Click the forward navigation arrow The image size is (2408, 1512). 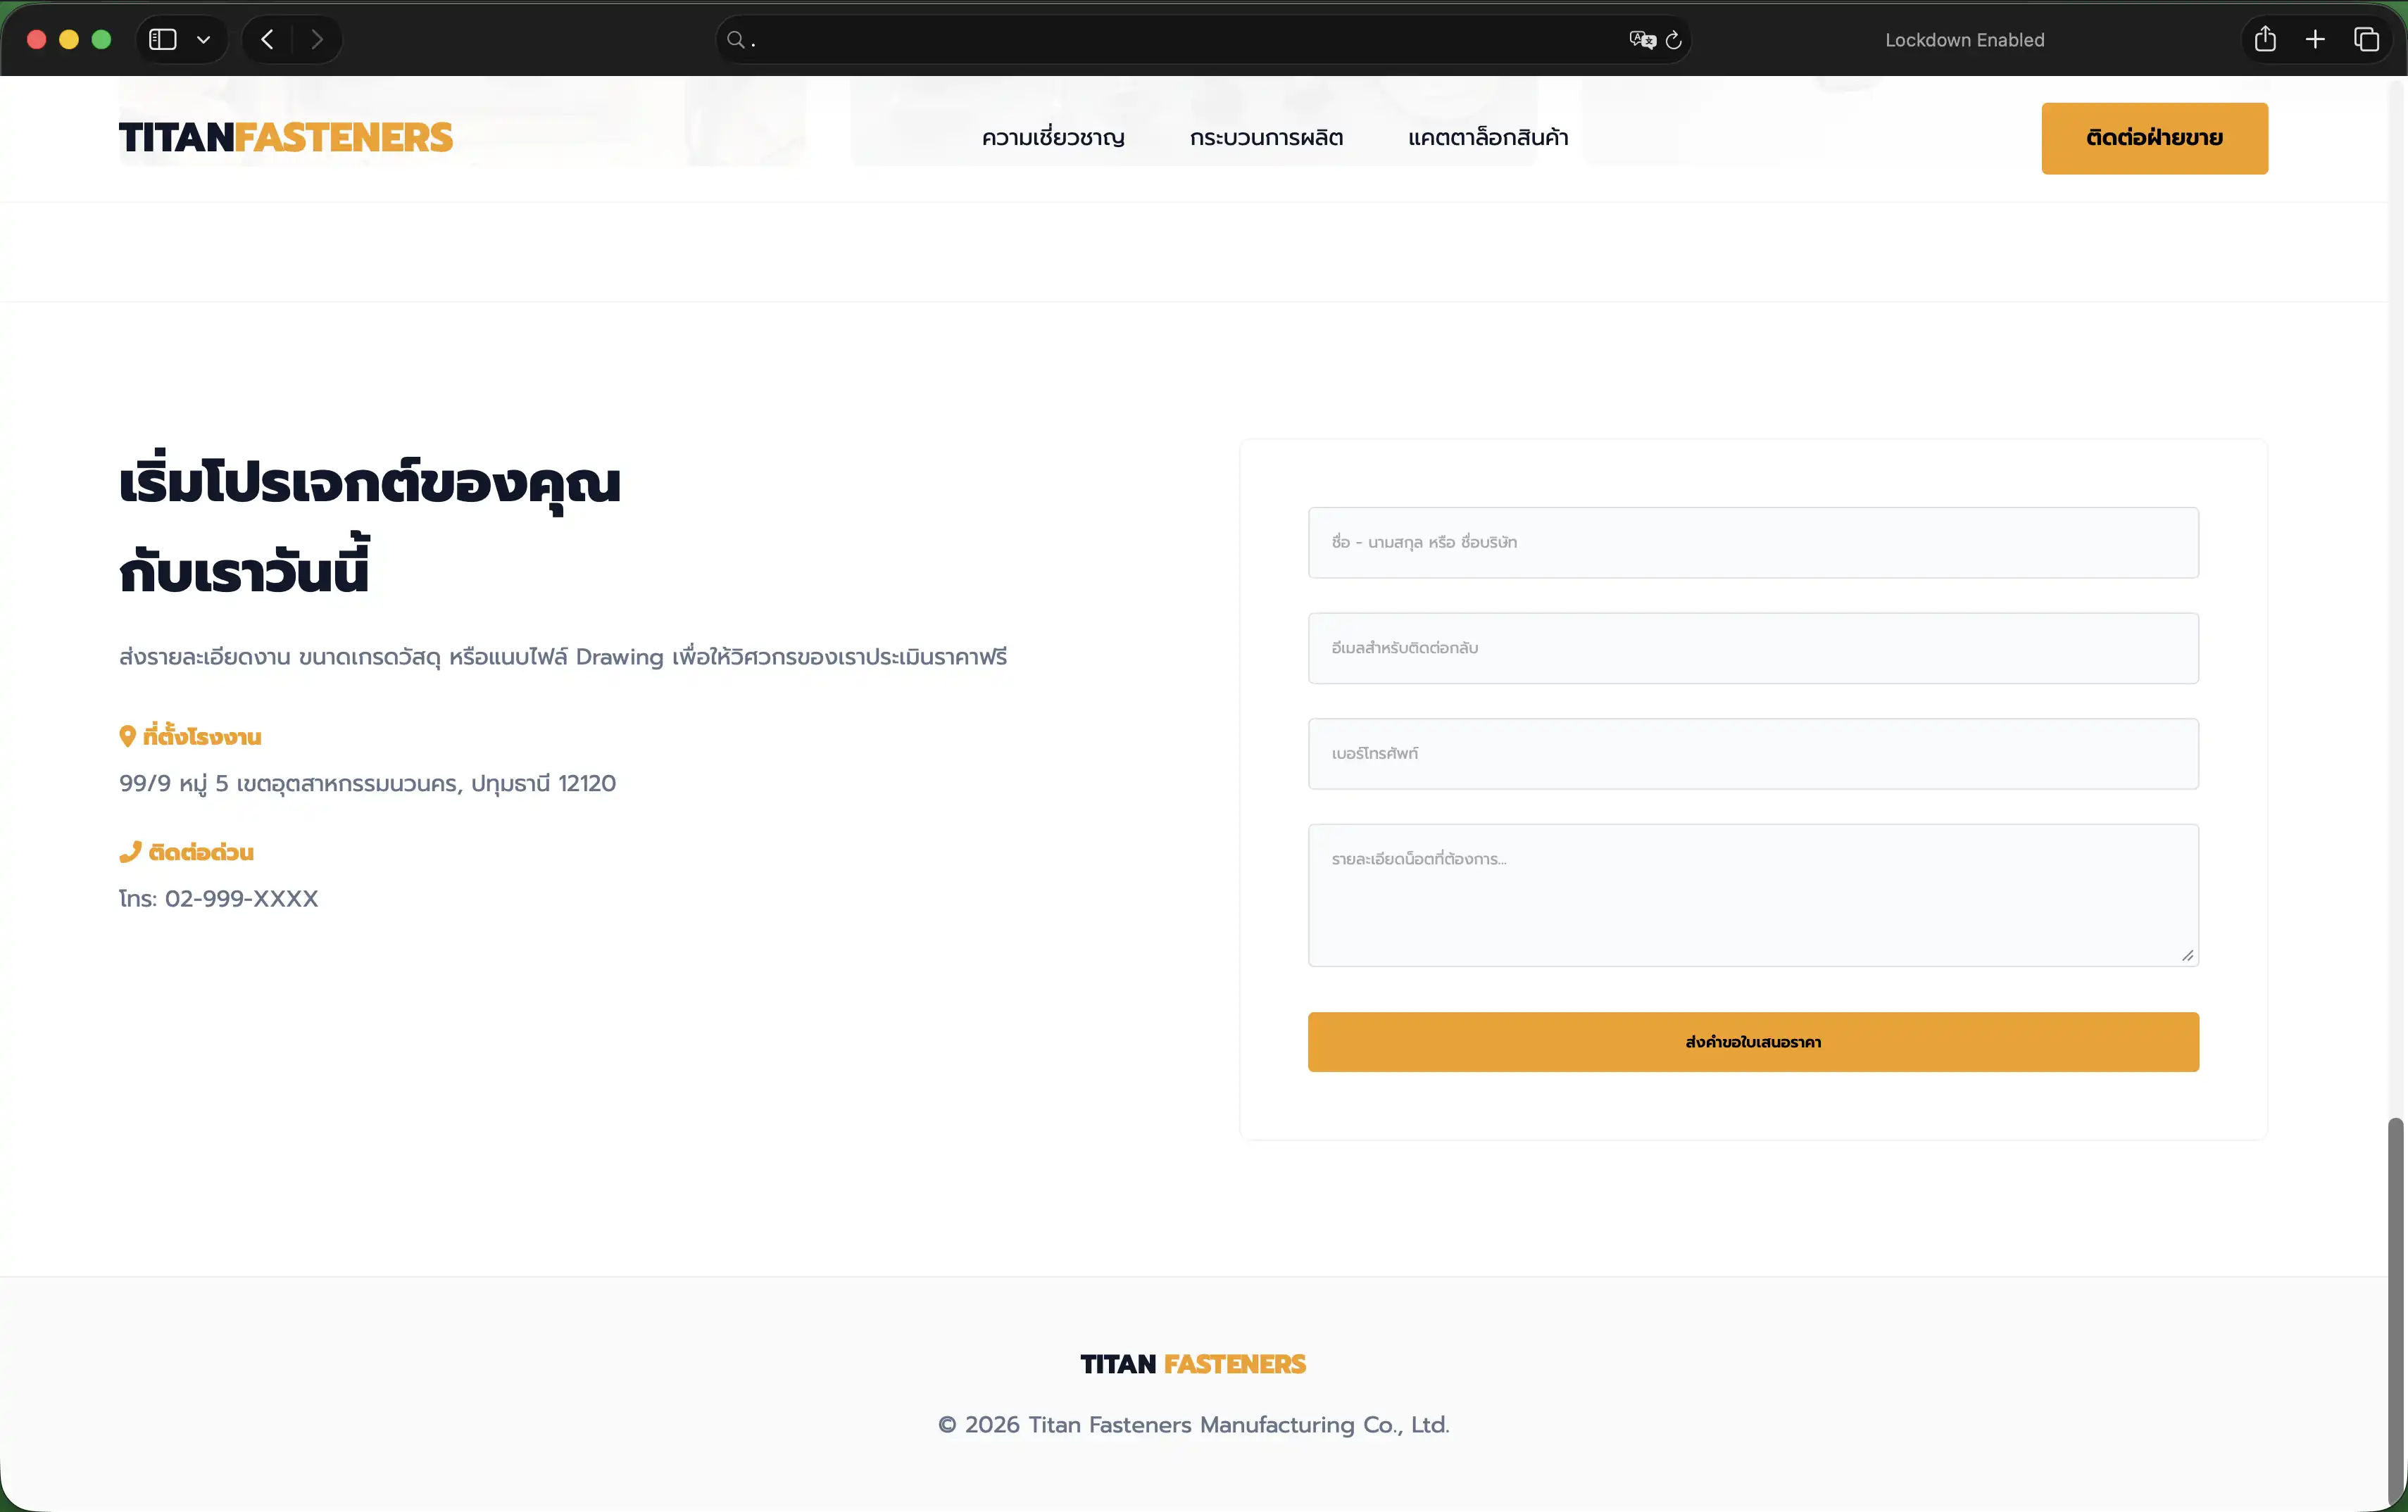[x=317, y=40]
